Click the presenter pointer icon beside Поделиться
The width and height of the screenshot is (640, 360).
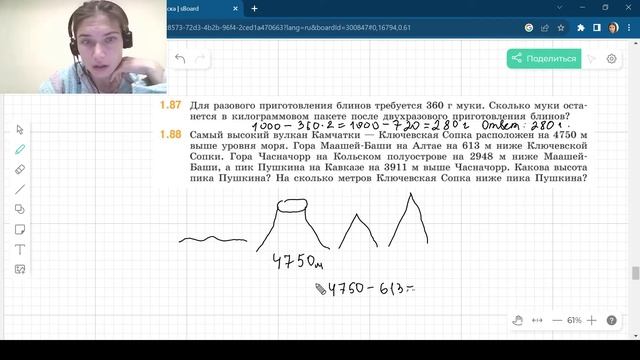tap(591, 59)
